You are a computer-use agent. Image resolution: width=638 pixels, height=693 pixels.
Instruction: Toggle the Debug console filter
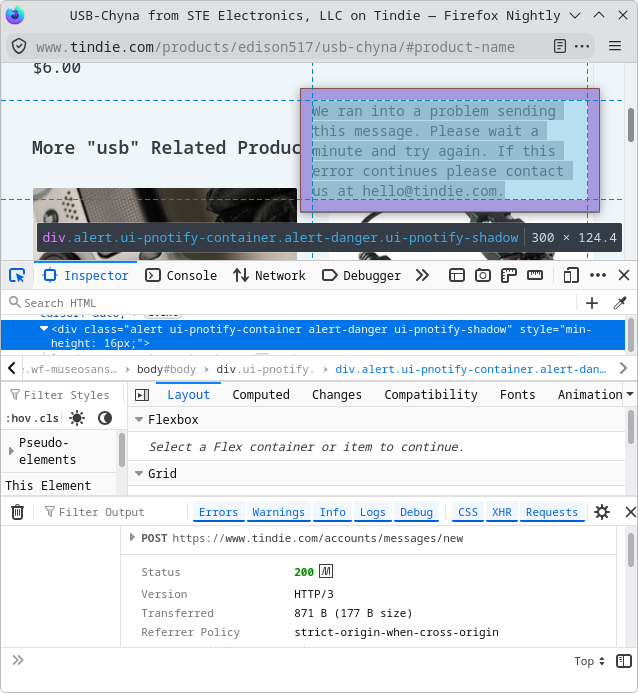[416, 512]
